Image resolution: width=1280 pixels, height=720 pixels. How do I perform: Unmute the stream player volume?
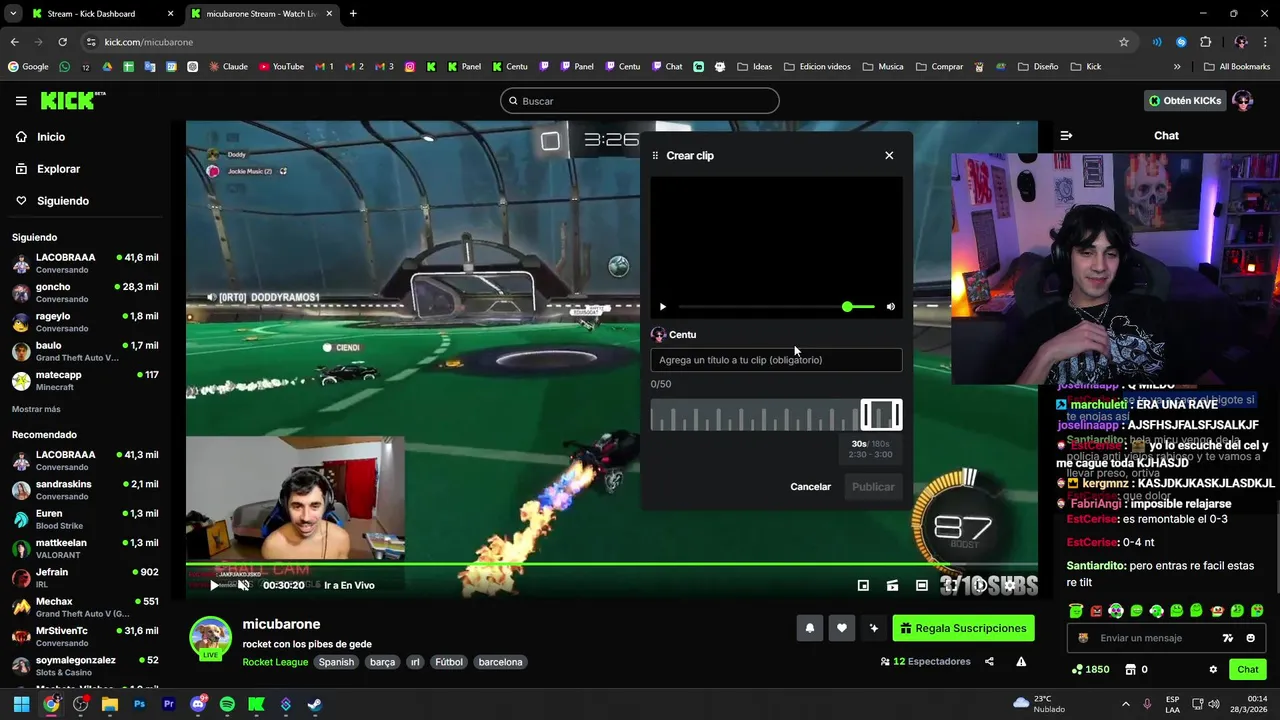click(243, 585)
